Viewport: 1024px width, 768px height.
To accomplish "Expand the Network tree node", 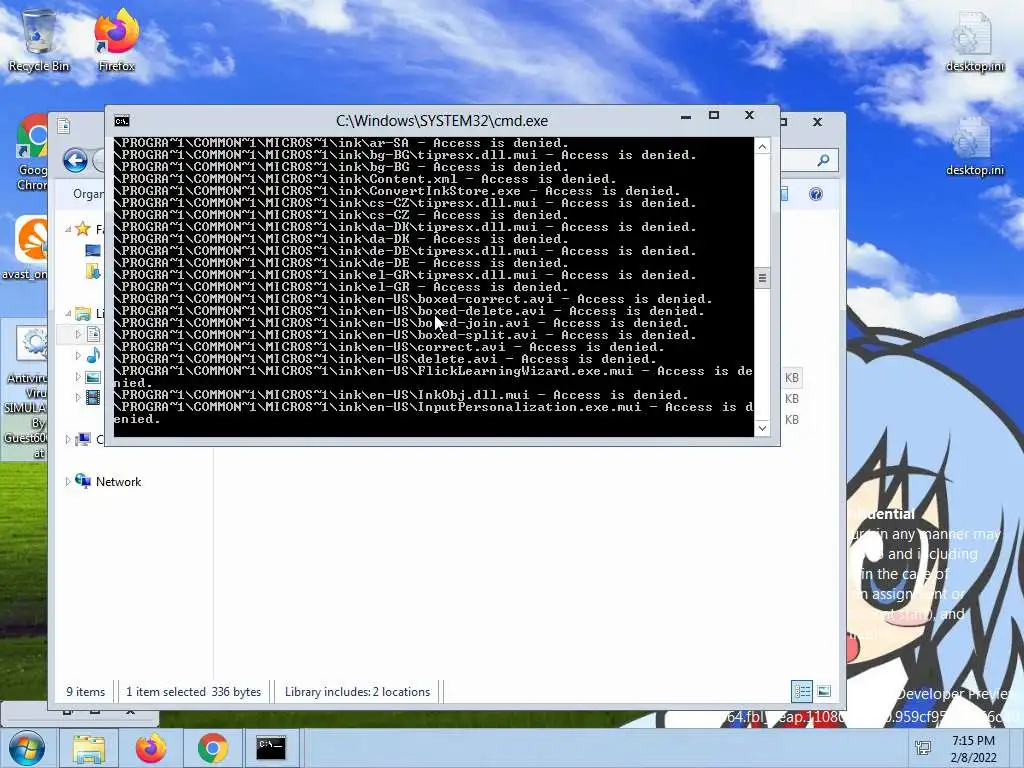I will pos(67,482).
